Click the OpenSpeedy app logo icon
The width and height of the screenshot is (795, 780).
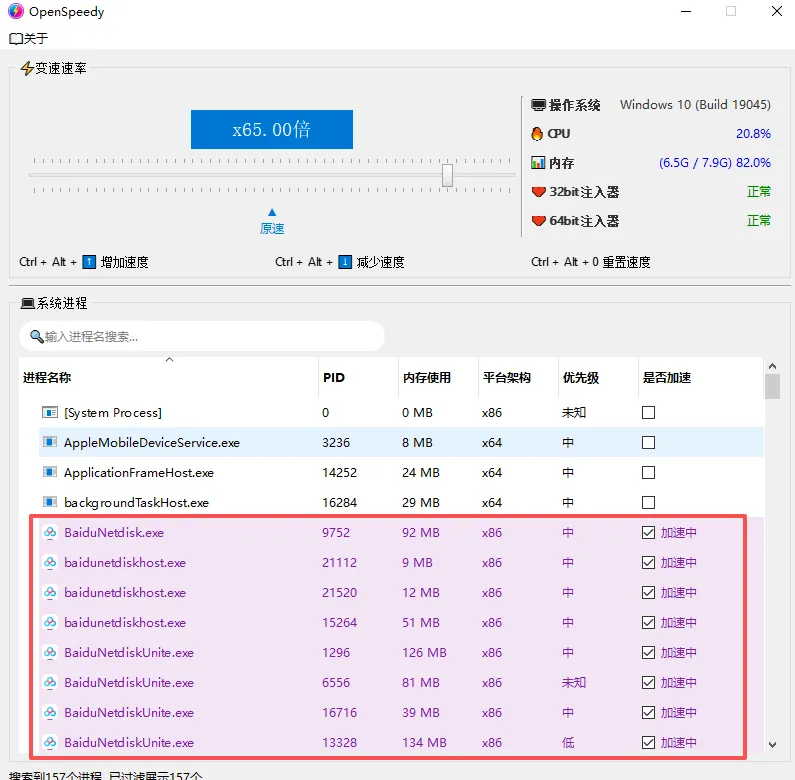(16, 11)
